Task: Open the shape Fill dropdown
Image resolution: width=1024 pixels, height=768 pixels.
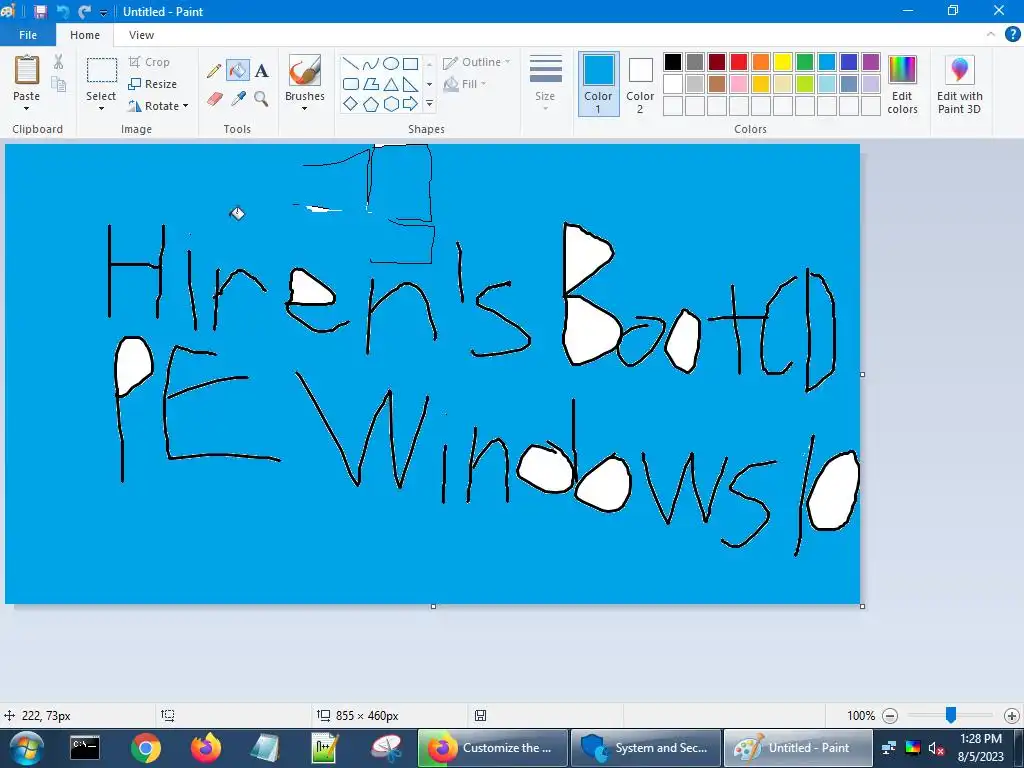Action: 465,84
